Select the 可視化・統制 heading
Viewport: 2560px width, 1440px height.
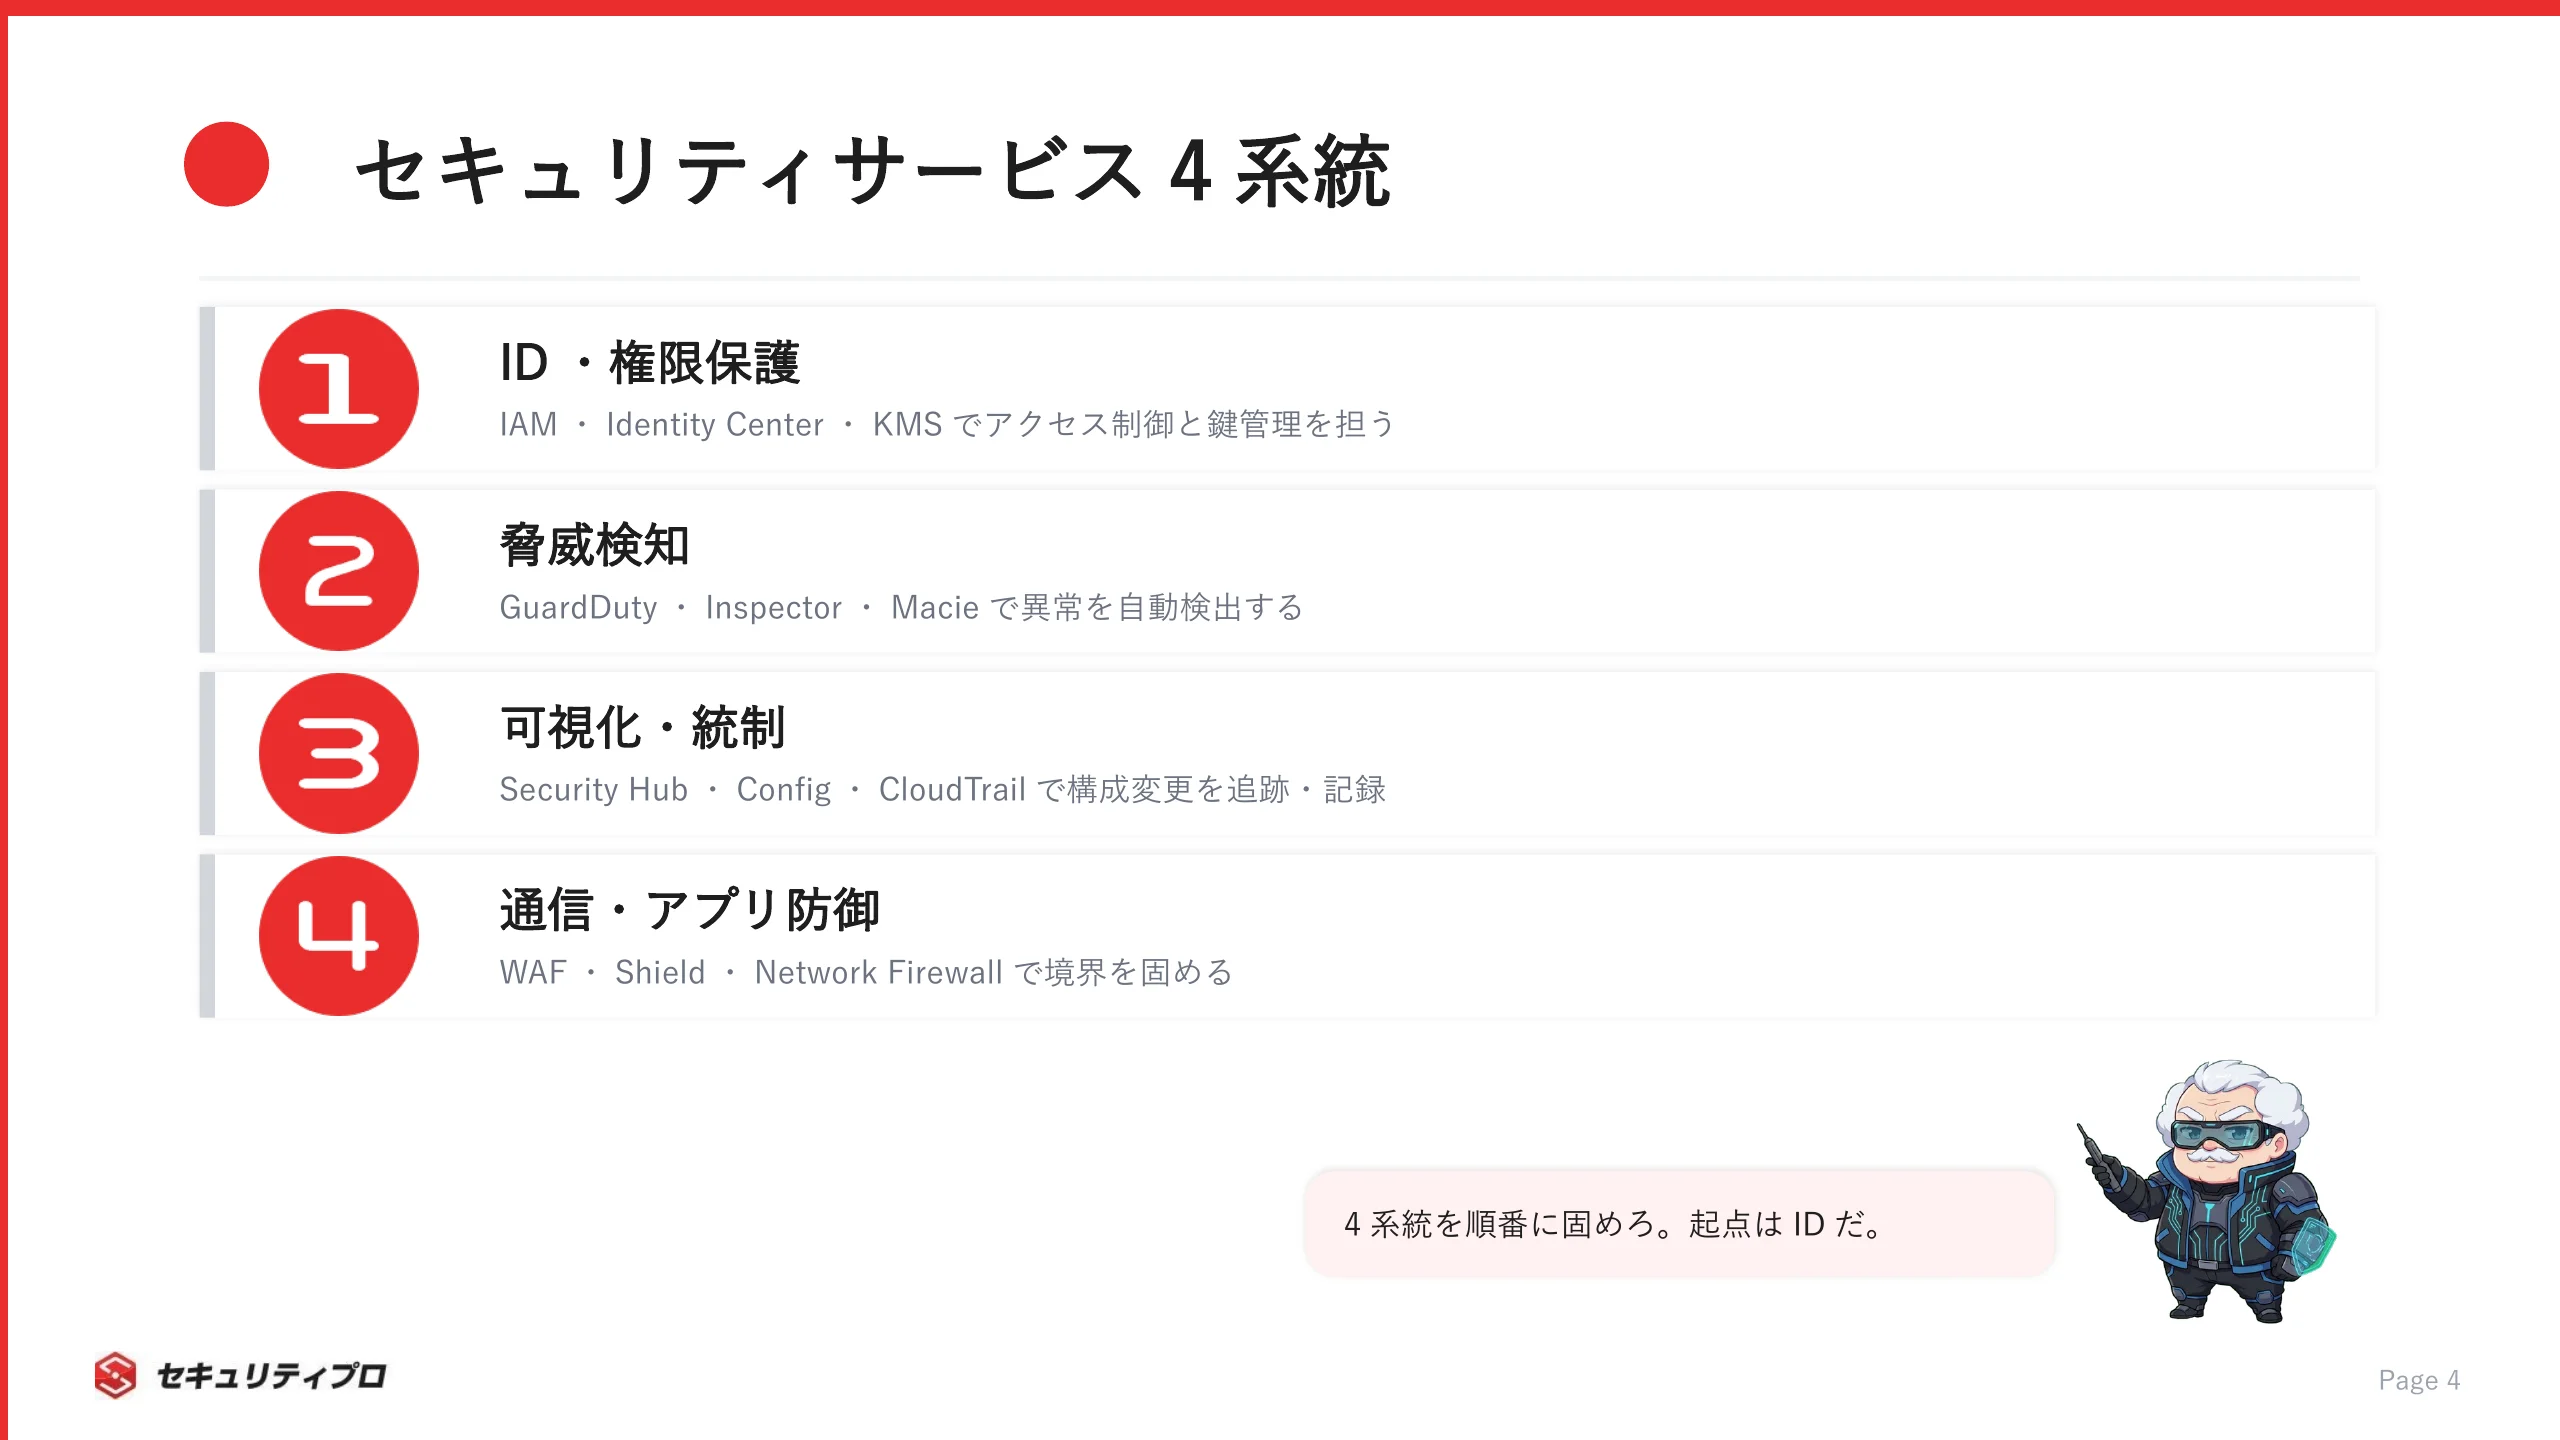(643, 727)
